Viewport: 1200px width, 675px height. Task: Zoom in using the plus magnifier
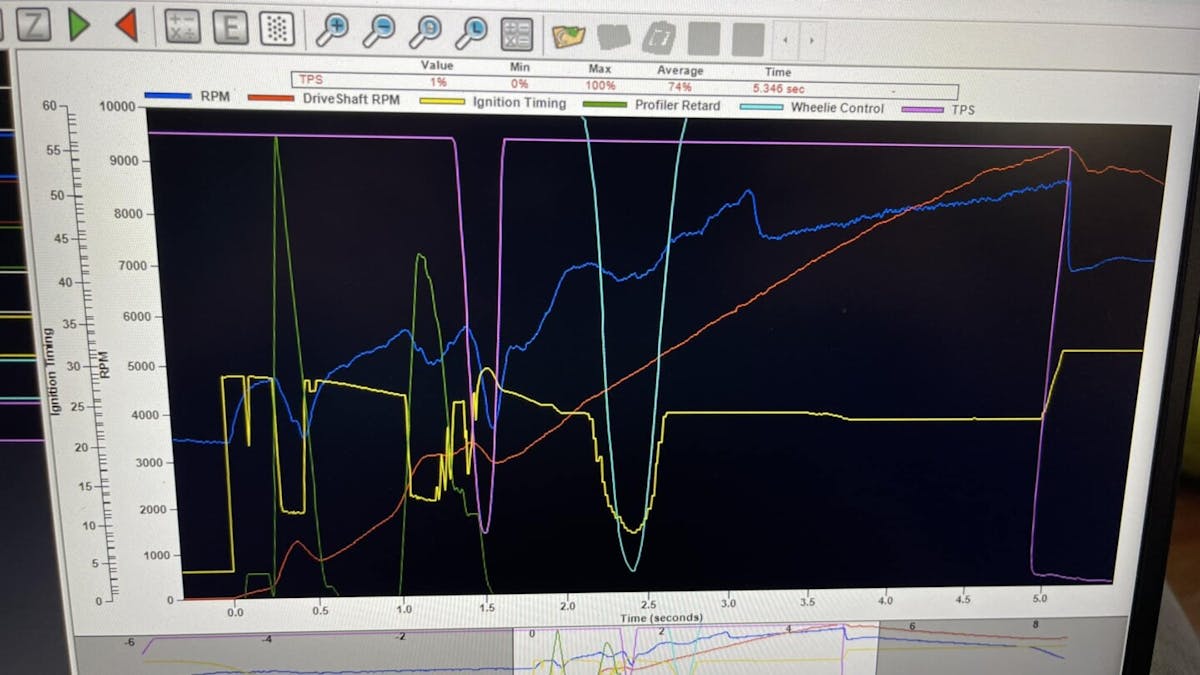pos(335,28)
